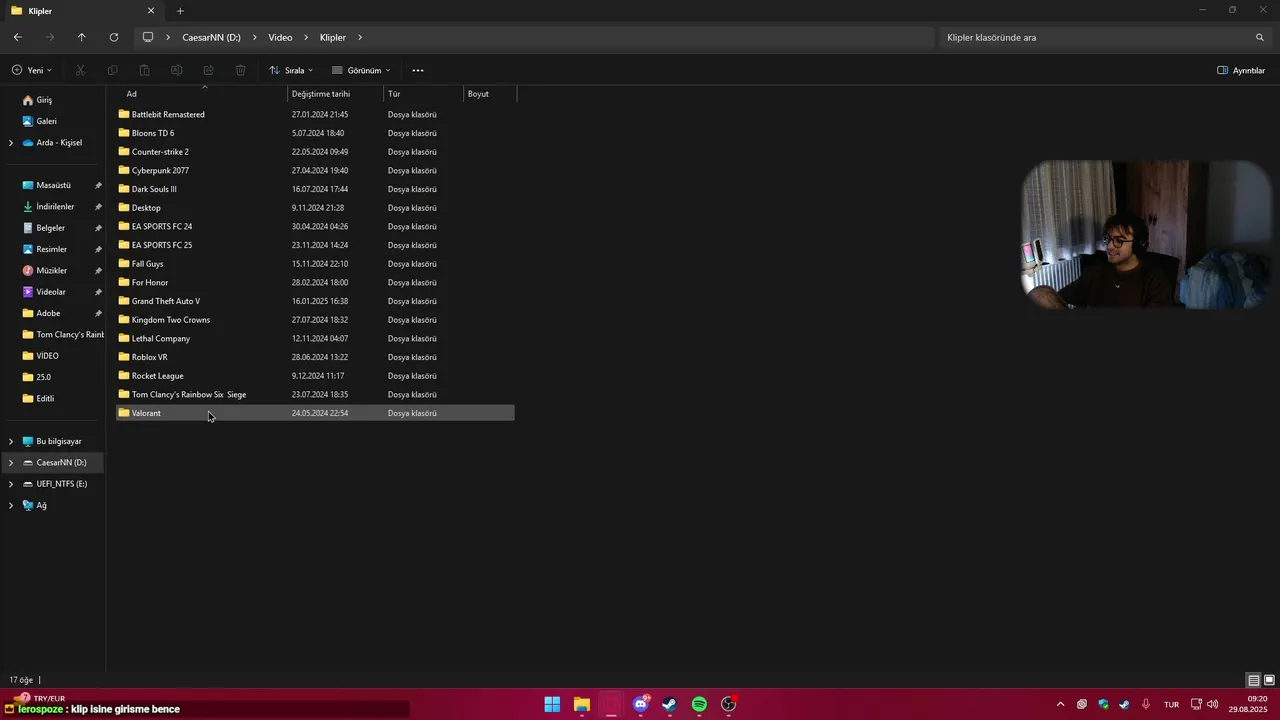
Task: Open the Yeni (New) dropdown
Action: [x=32, y=70]
